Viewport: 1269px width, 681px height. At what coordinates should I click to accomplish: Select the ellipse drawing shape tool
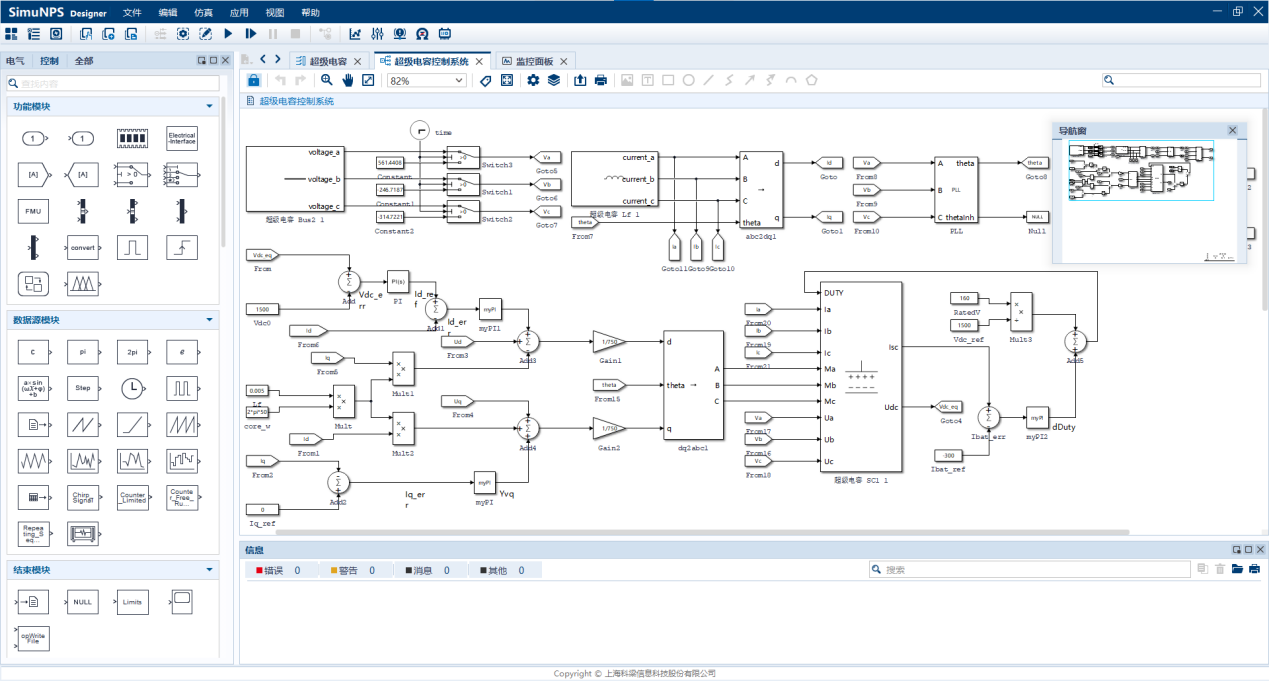pyautogui.click(x=688, y=80)
